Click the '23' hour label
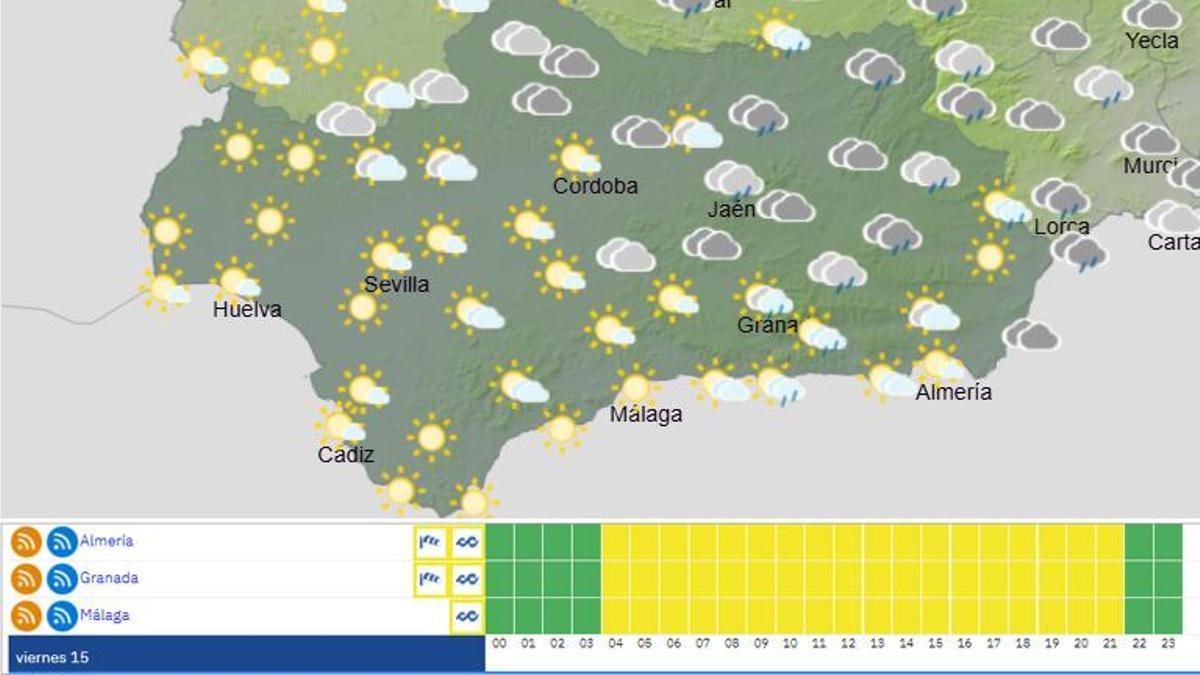Screen dimensions: 1200x675 [x=1168, y=644]
